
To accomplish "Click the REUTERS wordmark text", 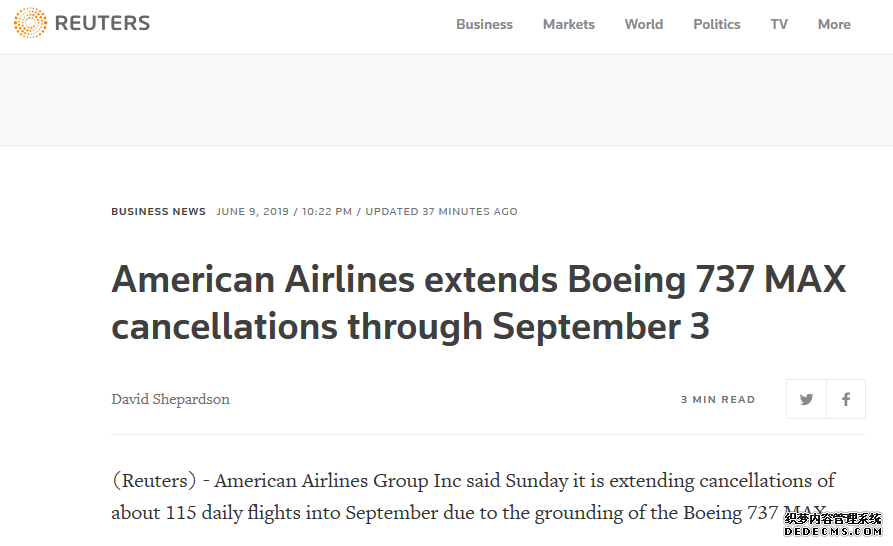I will click(x=102, y=23).
